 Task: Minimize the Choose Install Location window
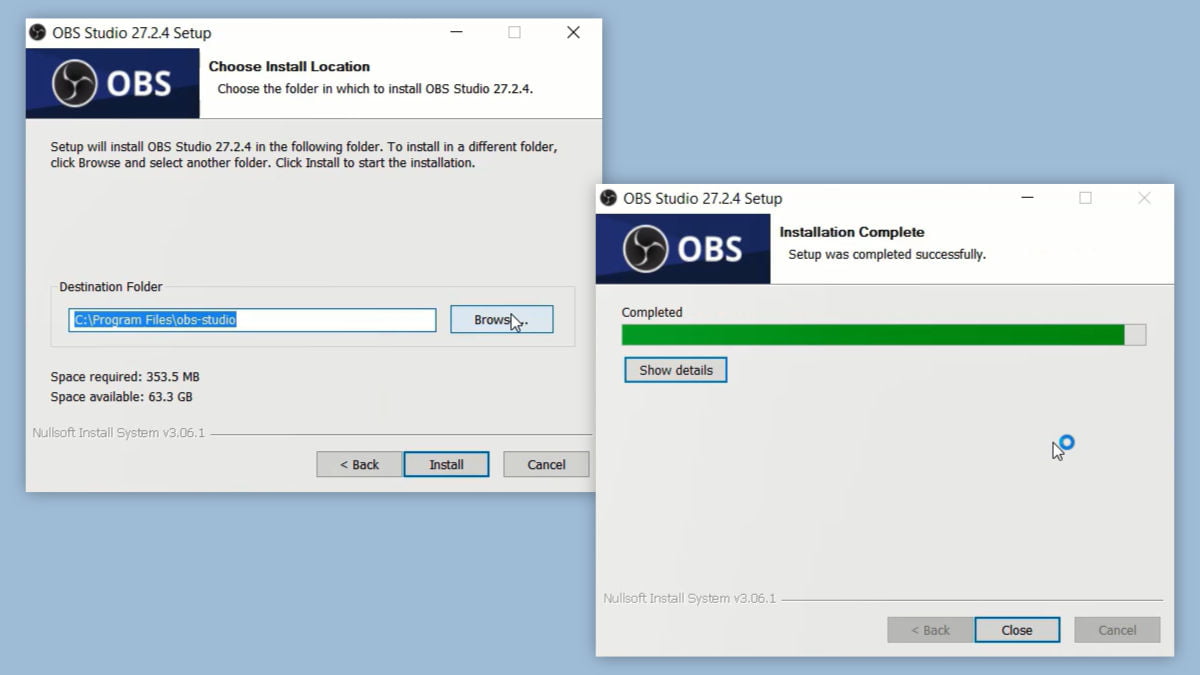click(455, 32)
